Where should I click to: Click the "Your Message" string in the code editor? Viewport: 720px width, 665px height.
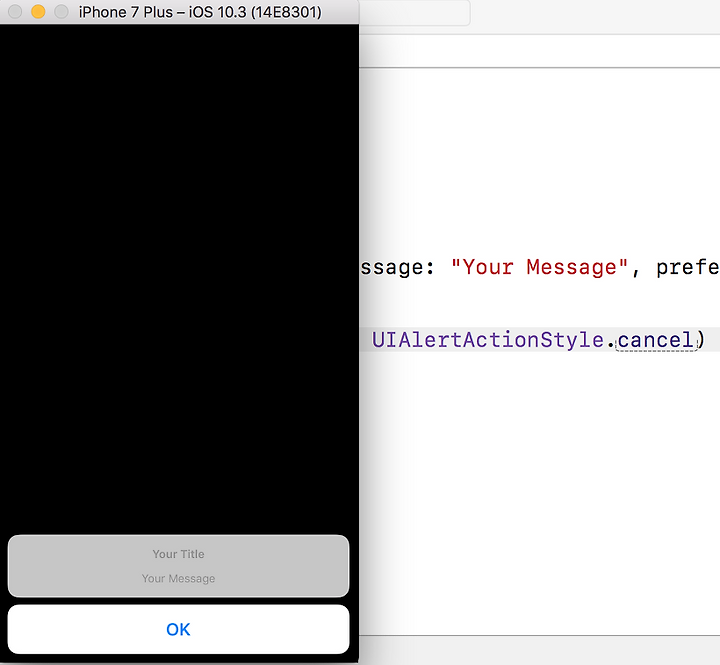[x=540, y=267]
